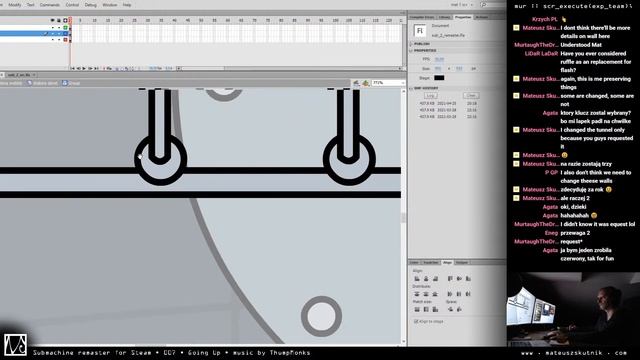Space objects evenly vertically
This screenshot has height=360, width=640.
(450, 309)
